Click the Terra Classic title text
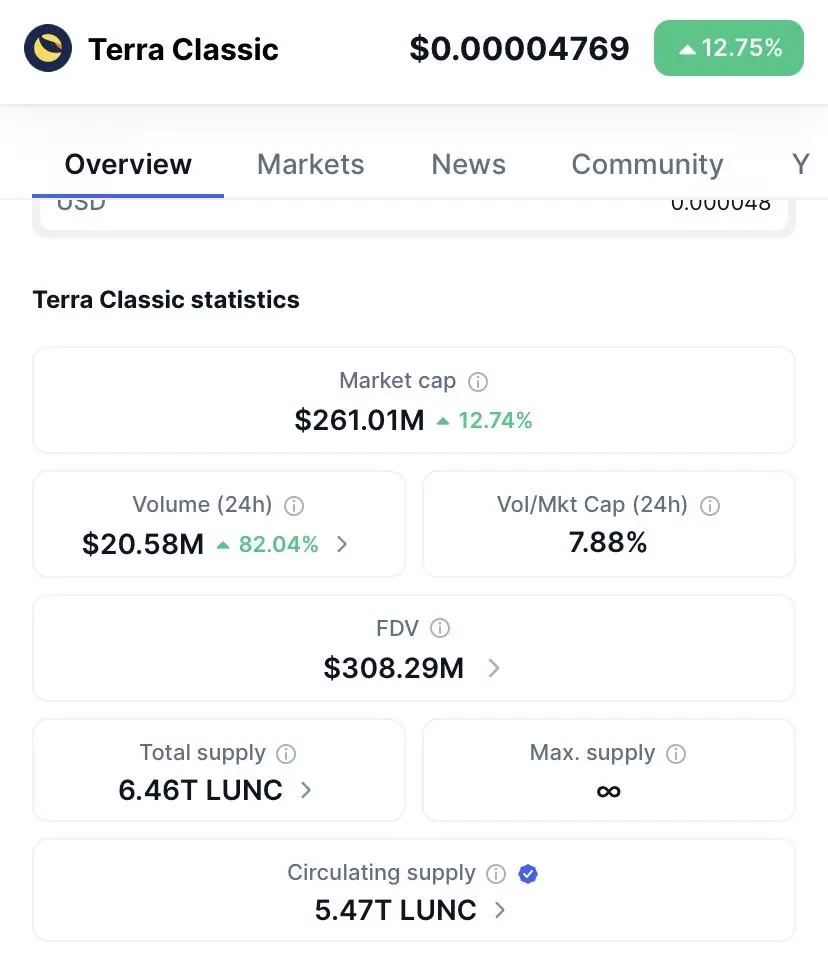The width and height of the screenshot is (828, 956). 183,49
